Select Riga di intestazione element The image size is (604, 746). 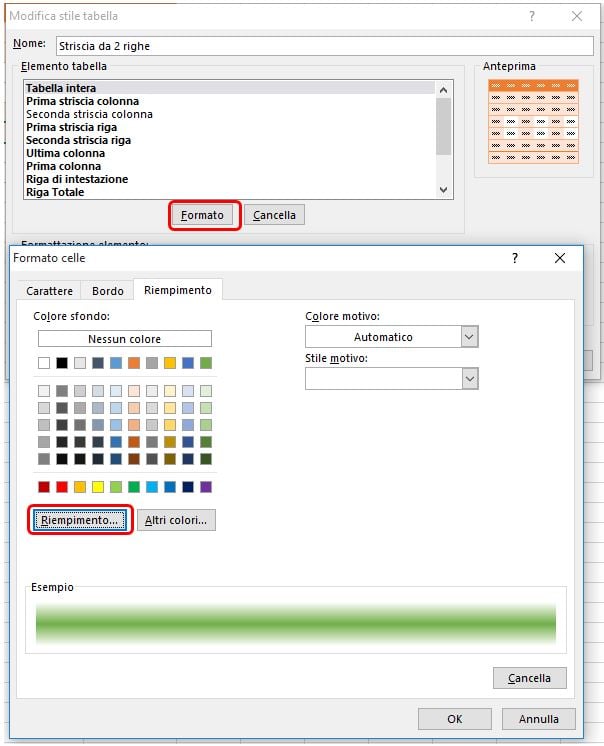77,179
